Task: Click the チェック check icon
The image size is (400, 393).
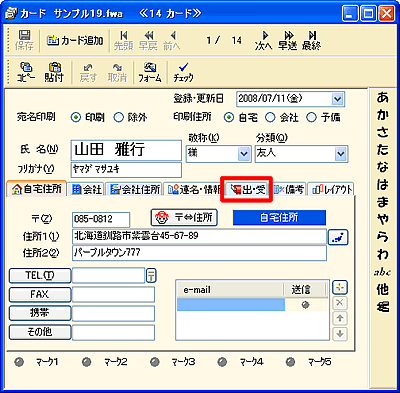Action: 183,72
